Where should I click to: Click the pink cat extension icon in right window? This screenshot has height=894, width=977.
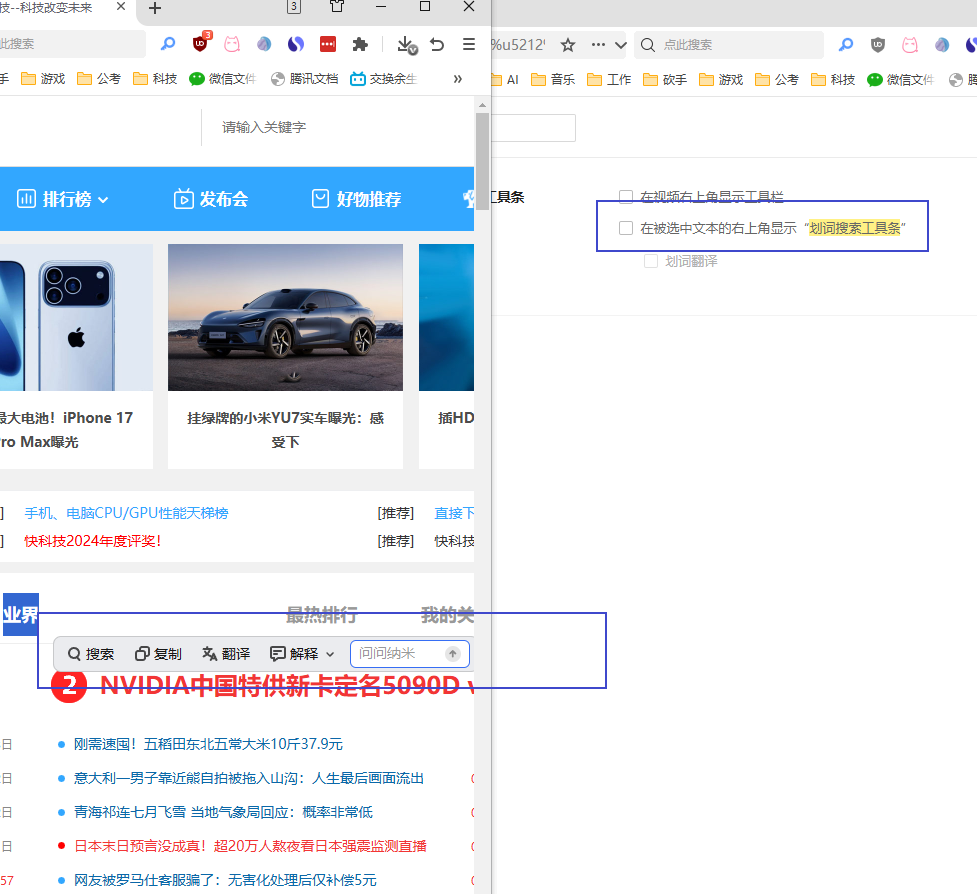pyautogui.click(x=910, y=45)
